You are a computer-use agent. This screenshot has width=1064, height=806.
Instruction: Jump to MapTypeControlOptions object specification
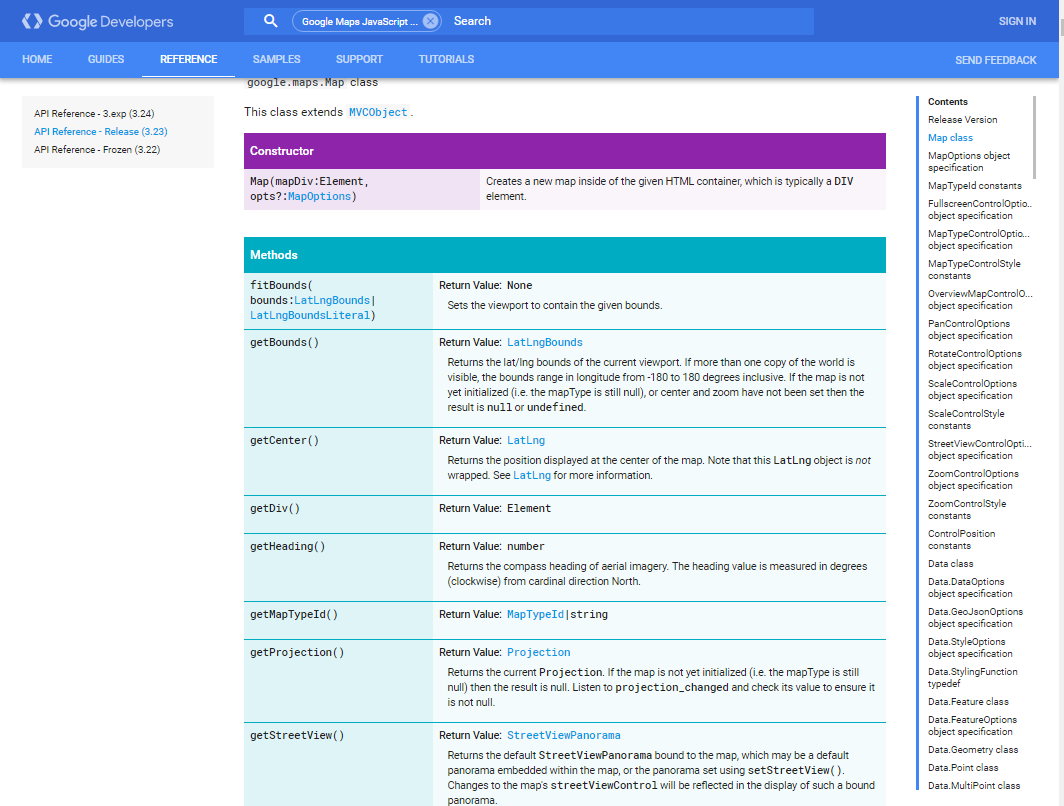click(978, 239)
